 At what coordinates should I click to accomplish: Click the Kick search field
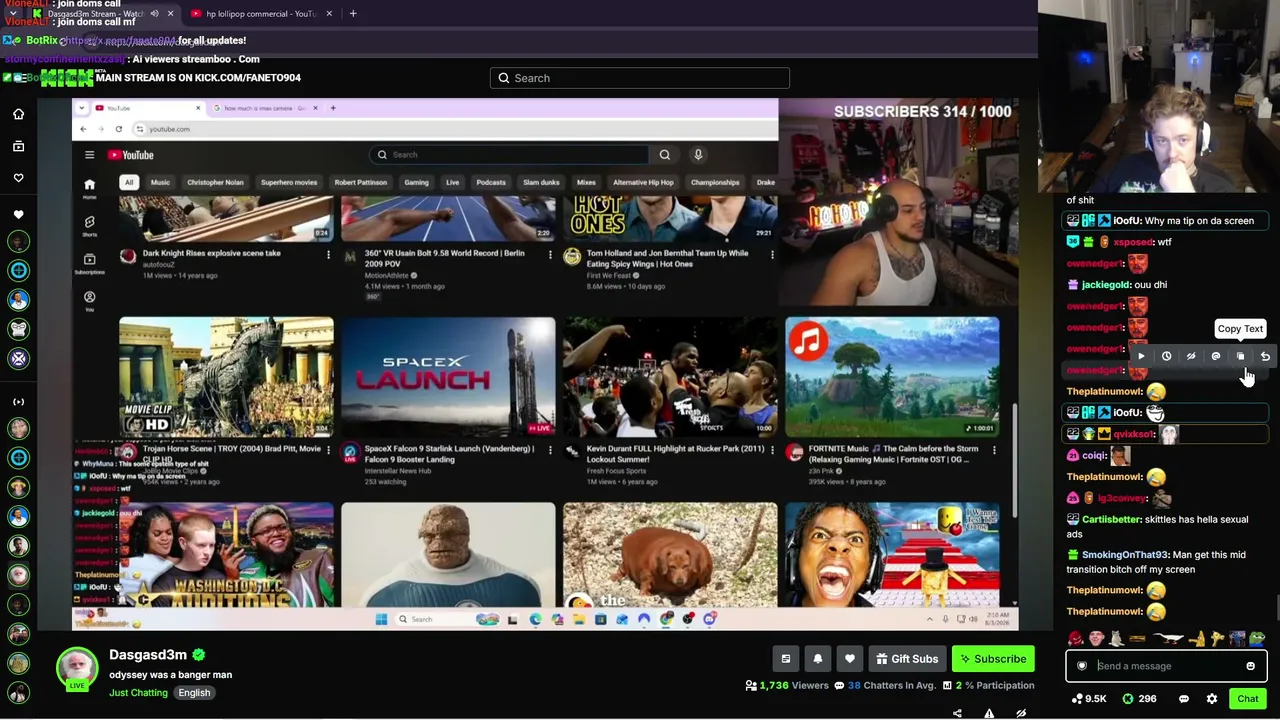click(640, 78)
